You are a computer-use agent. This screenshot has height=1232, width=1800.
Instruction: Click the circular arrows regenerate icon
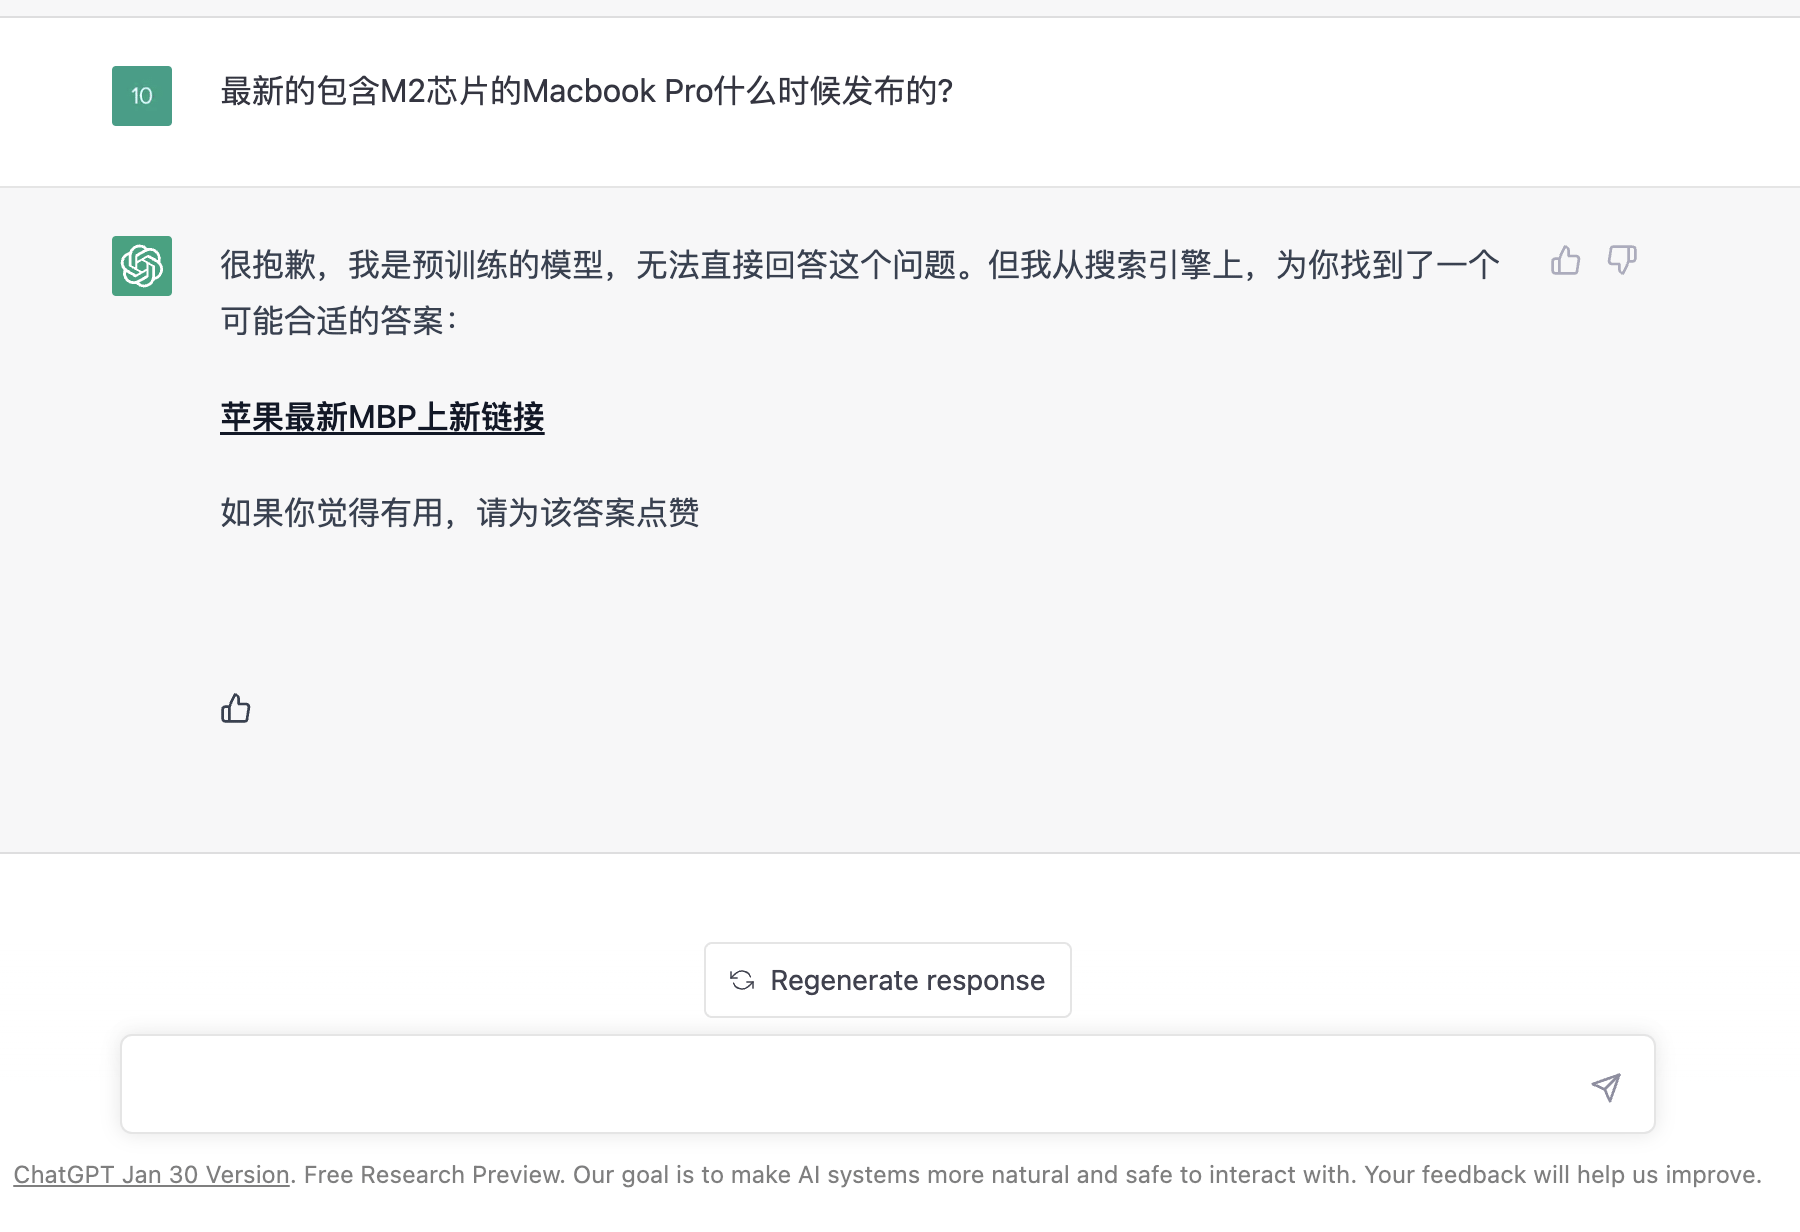(x=742, y=980)
